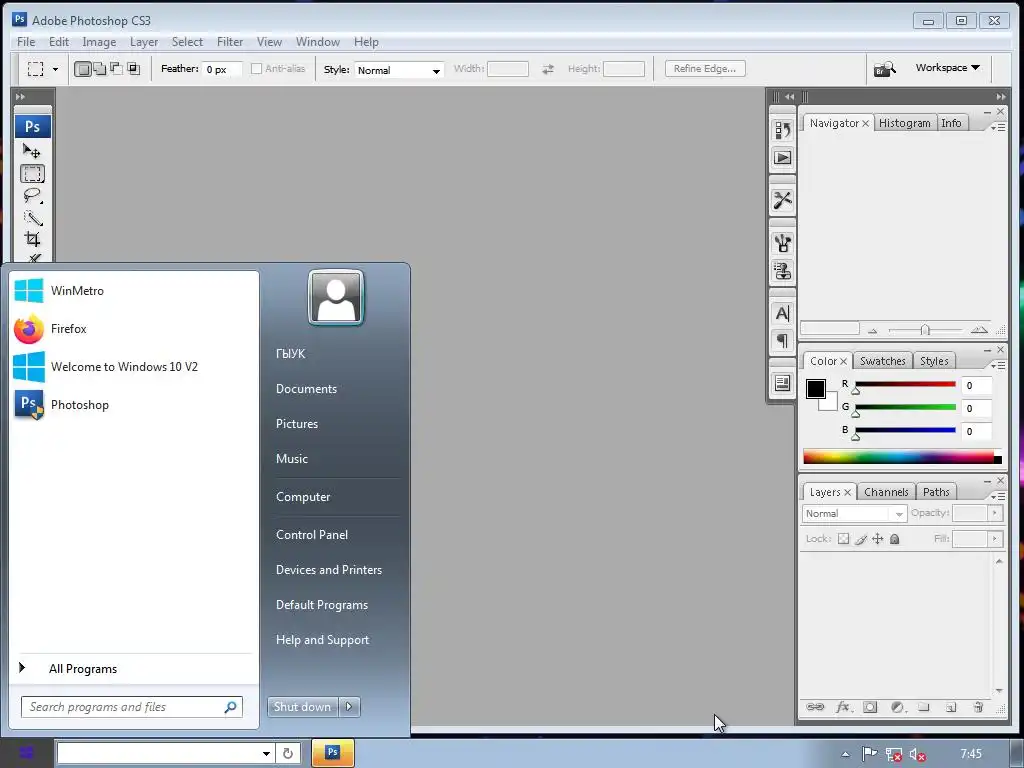Switch to the Channels tab
This screenshot has height=768, width=1024.
(886, 492)
